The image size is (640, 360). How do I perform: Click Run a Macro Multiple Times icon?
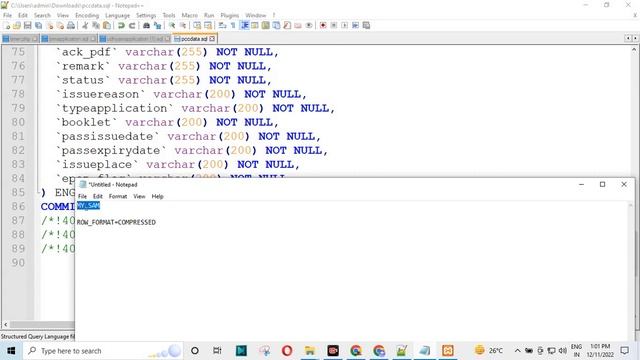coord(356,25)
